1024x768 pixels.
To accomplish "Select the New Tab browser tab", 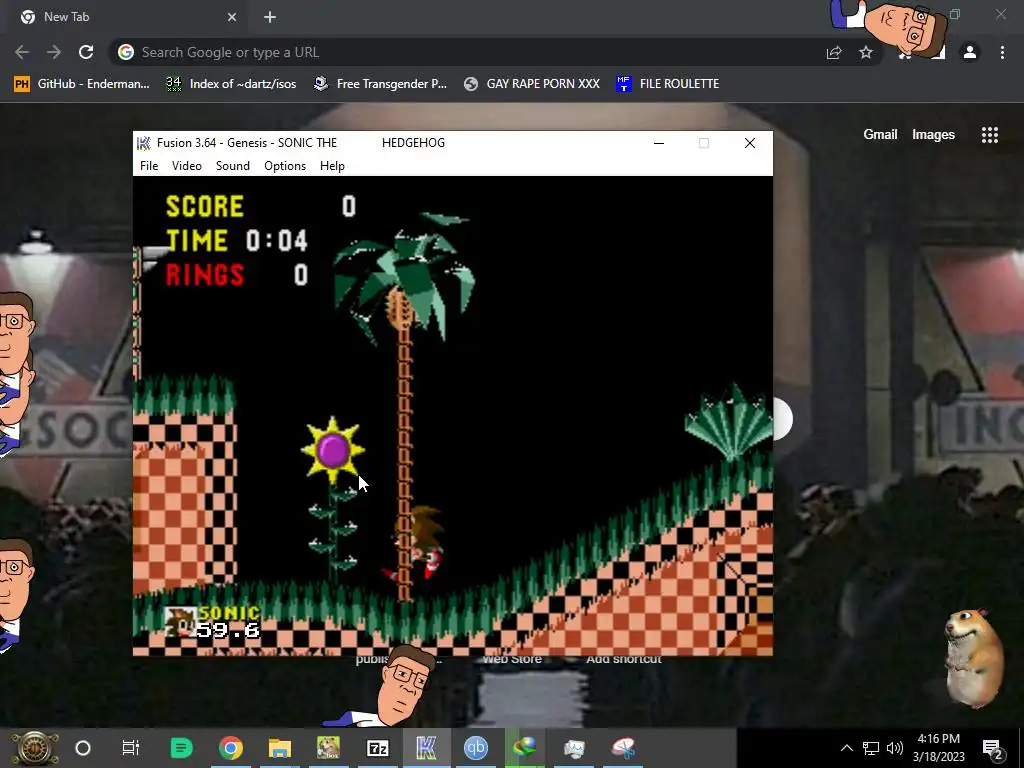I will 128,17.
